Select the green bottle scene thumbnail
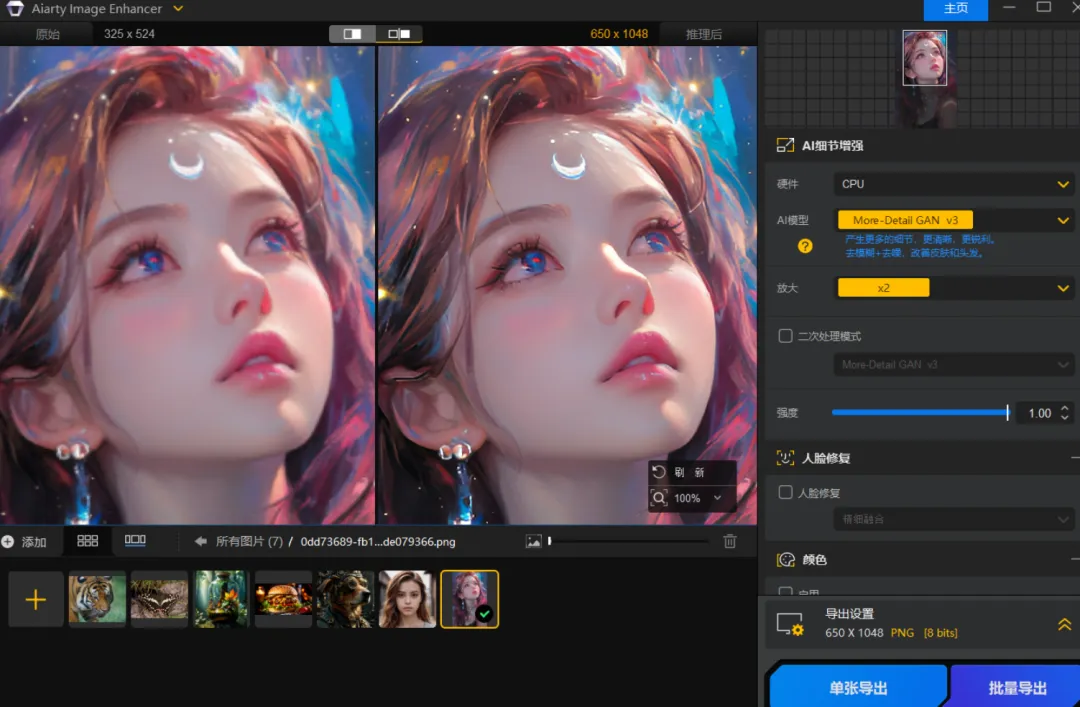This screenshot has width=1080, height=707. [220, 599]
